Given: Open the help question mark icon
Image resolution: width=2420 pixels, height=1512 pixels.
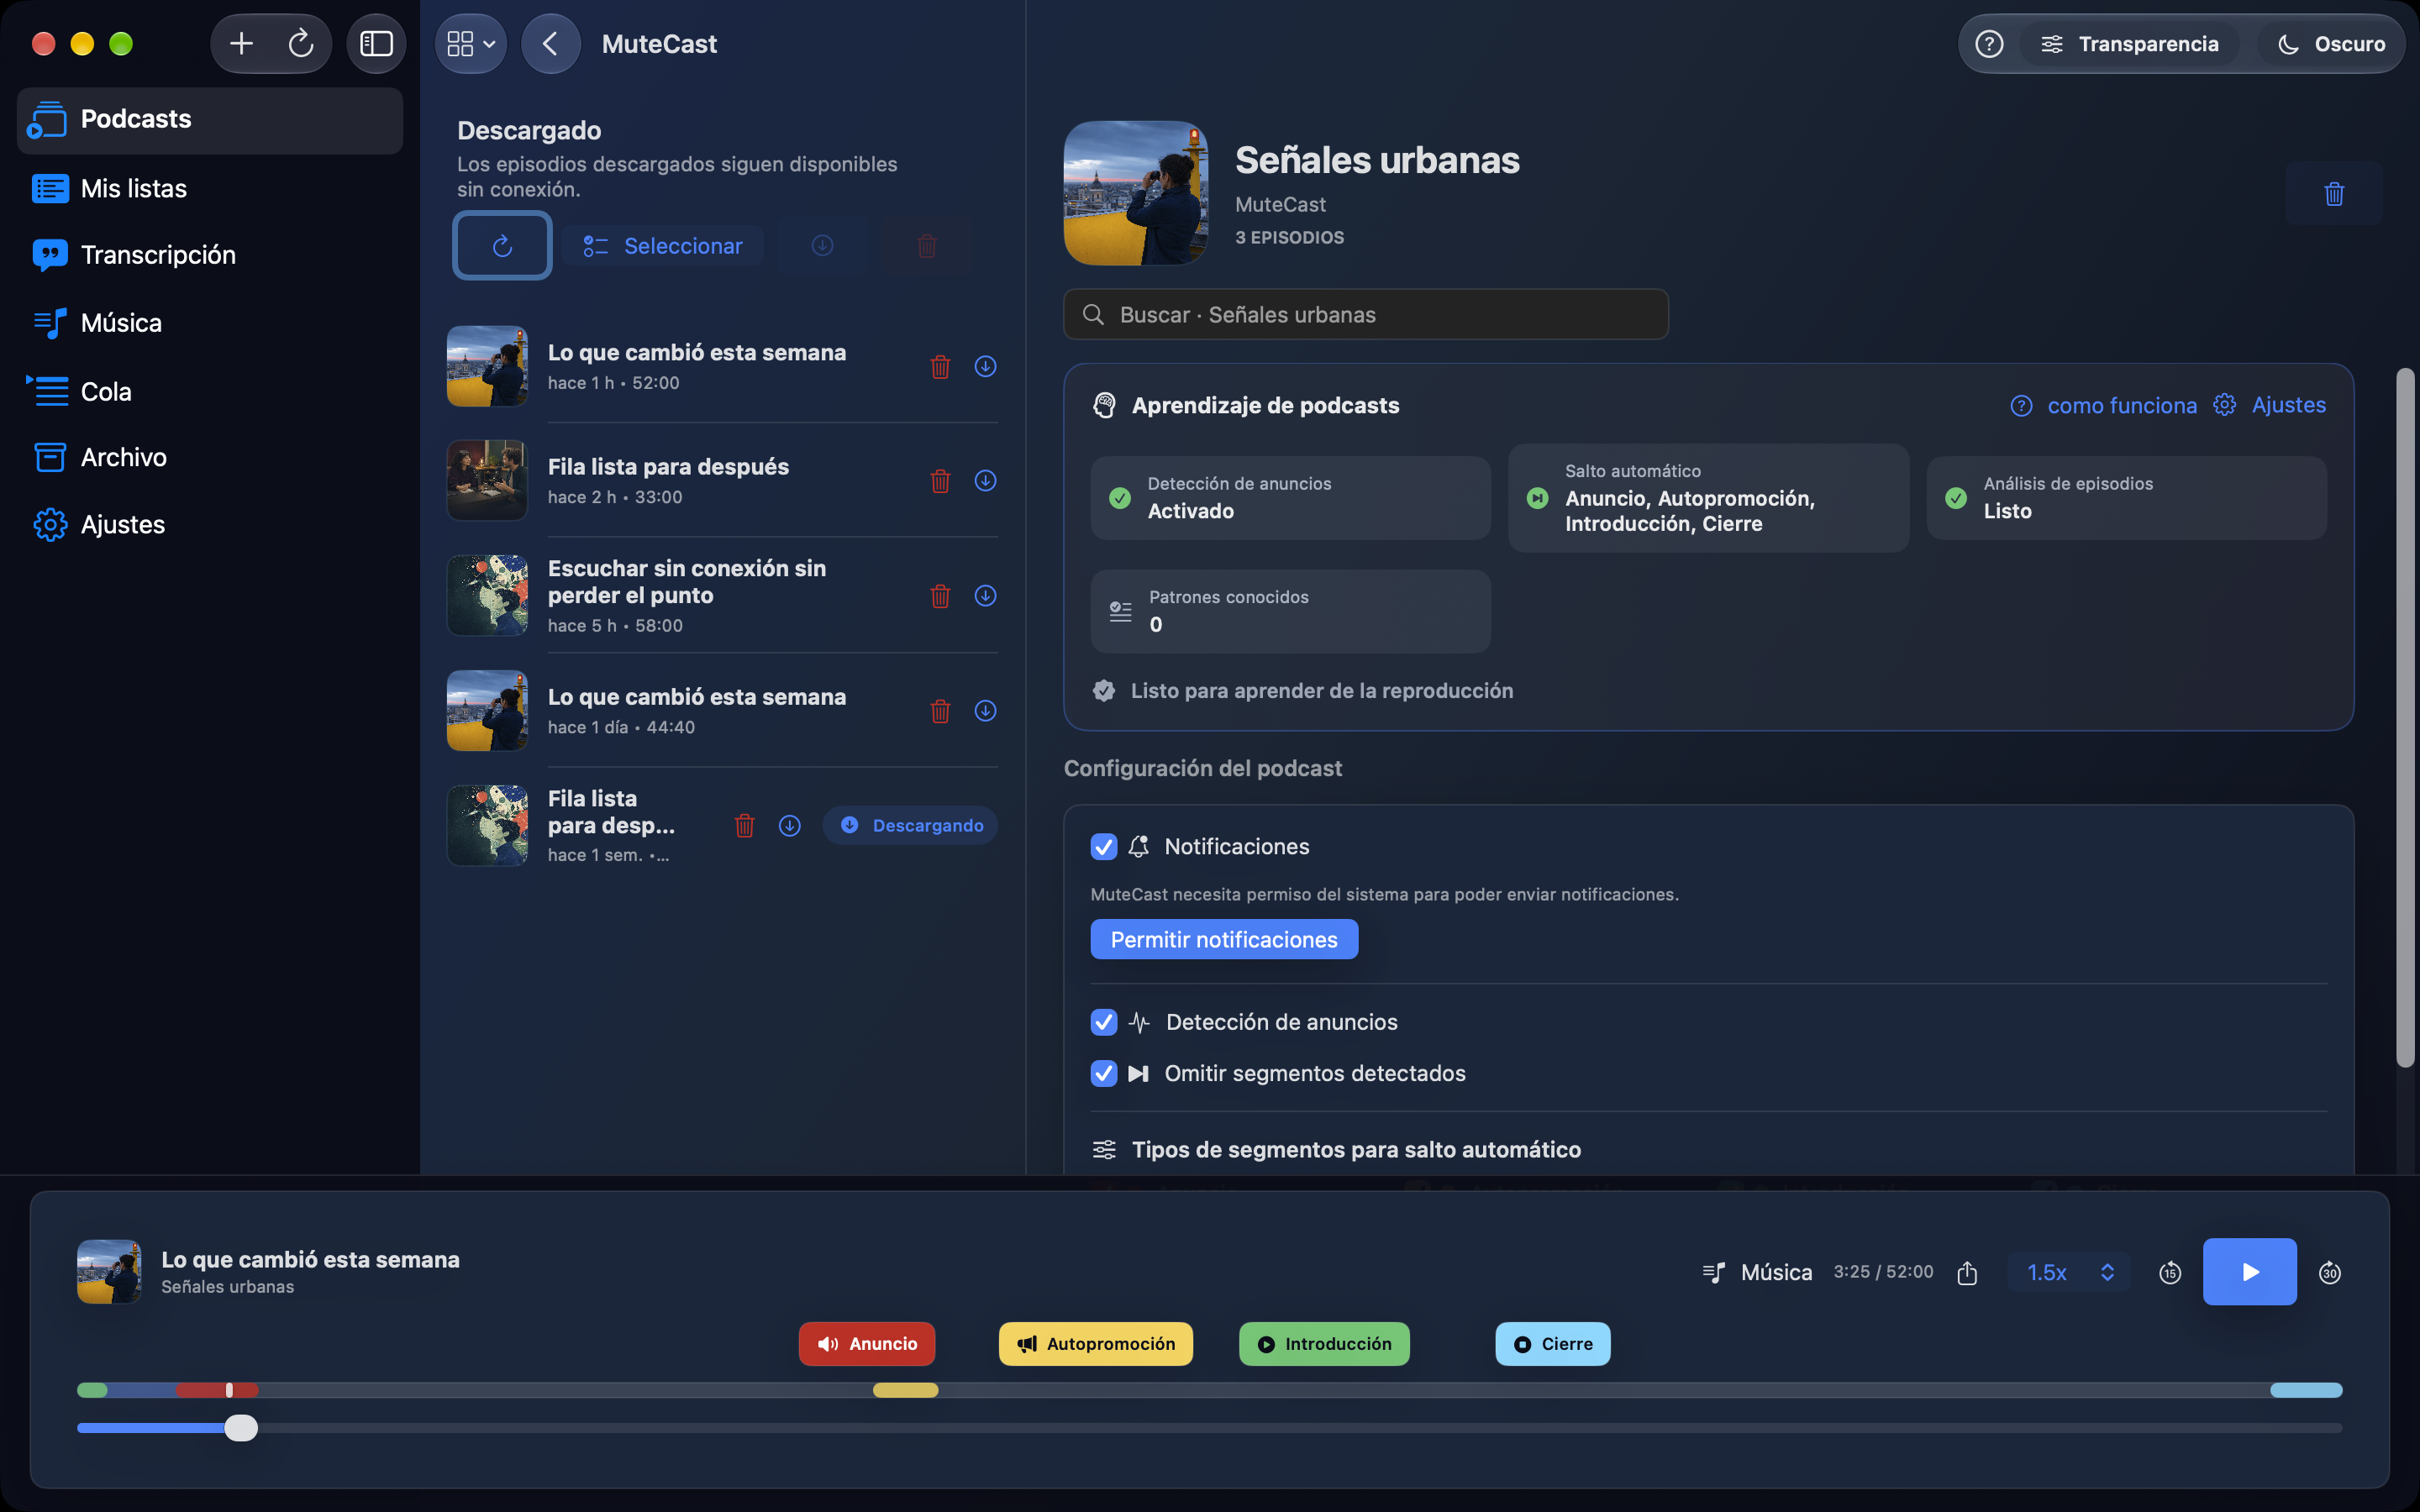Looking at the screenshot, I should pos(1989,44).
